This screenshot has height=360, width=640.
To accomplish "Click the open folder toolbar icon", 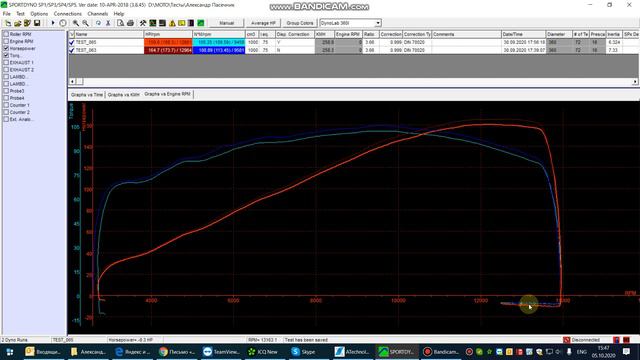I will click(17, 23).
